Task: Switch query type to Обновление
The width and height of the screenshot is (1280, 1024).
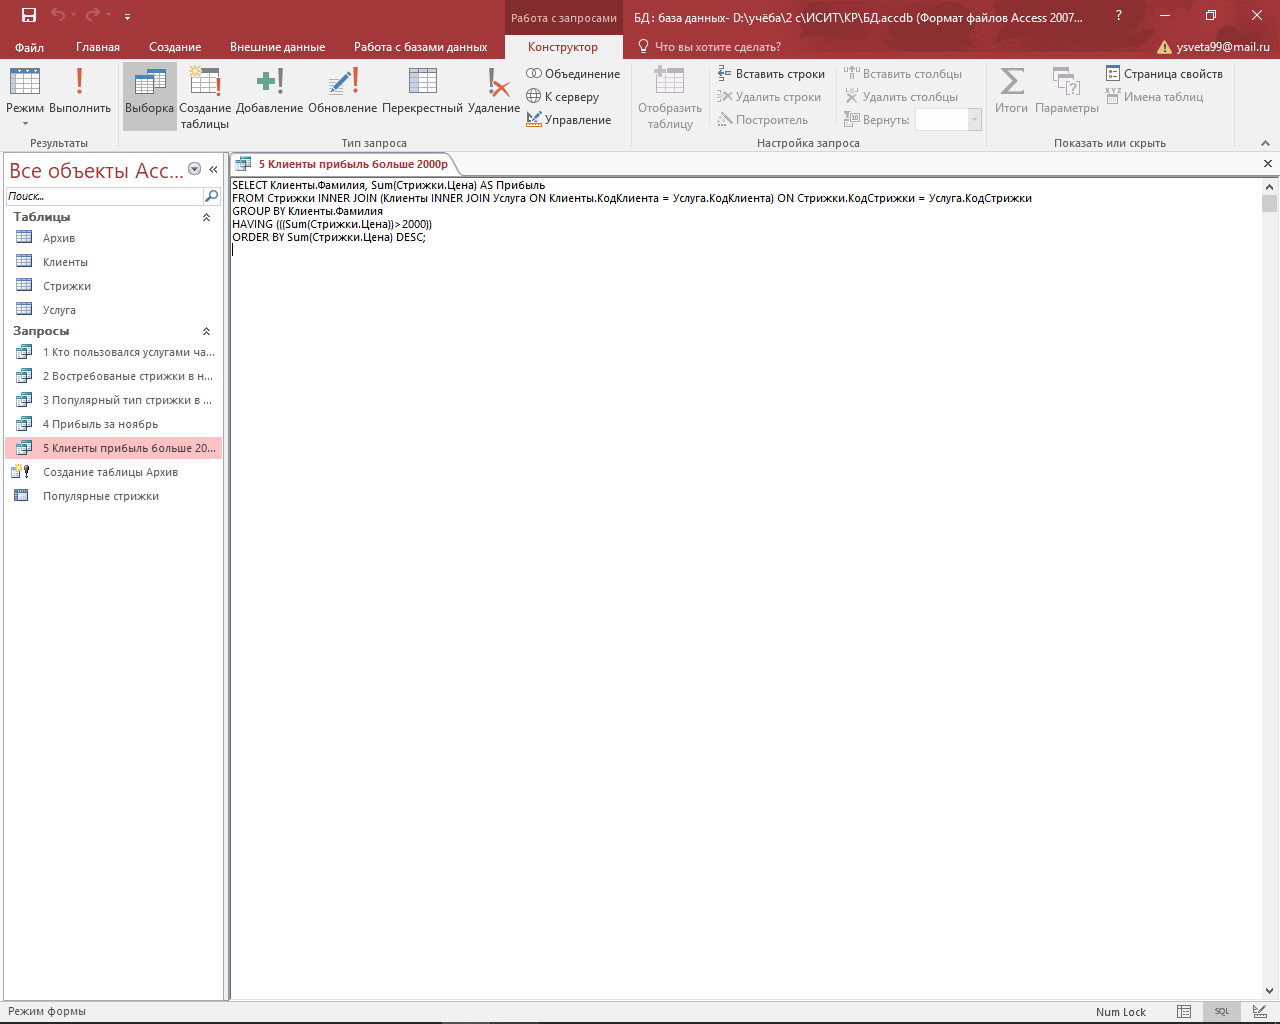Action: (x=343, y=92)
